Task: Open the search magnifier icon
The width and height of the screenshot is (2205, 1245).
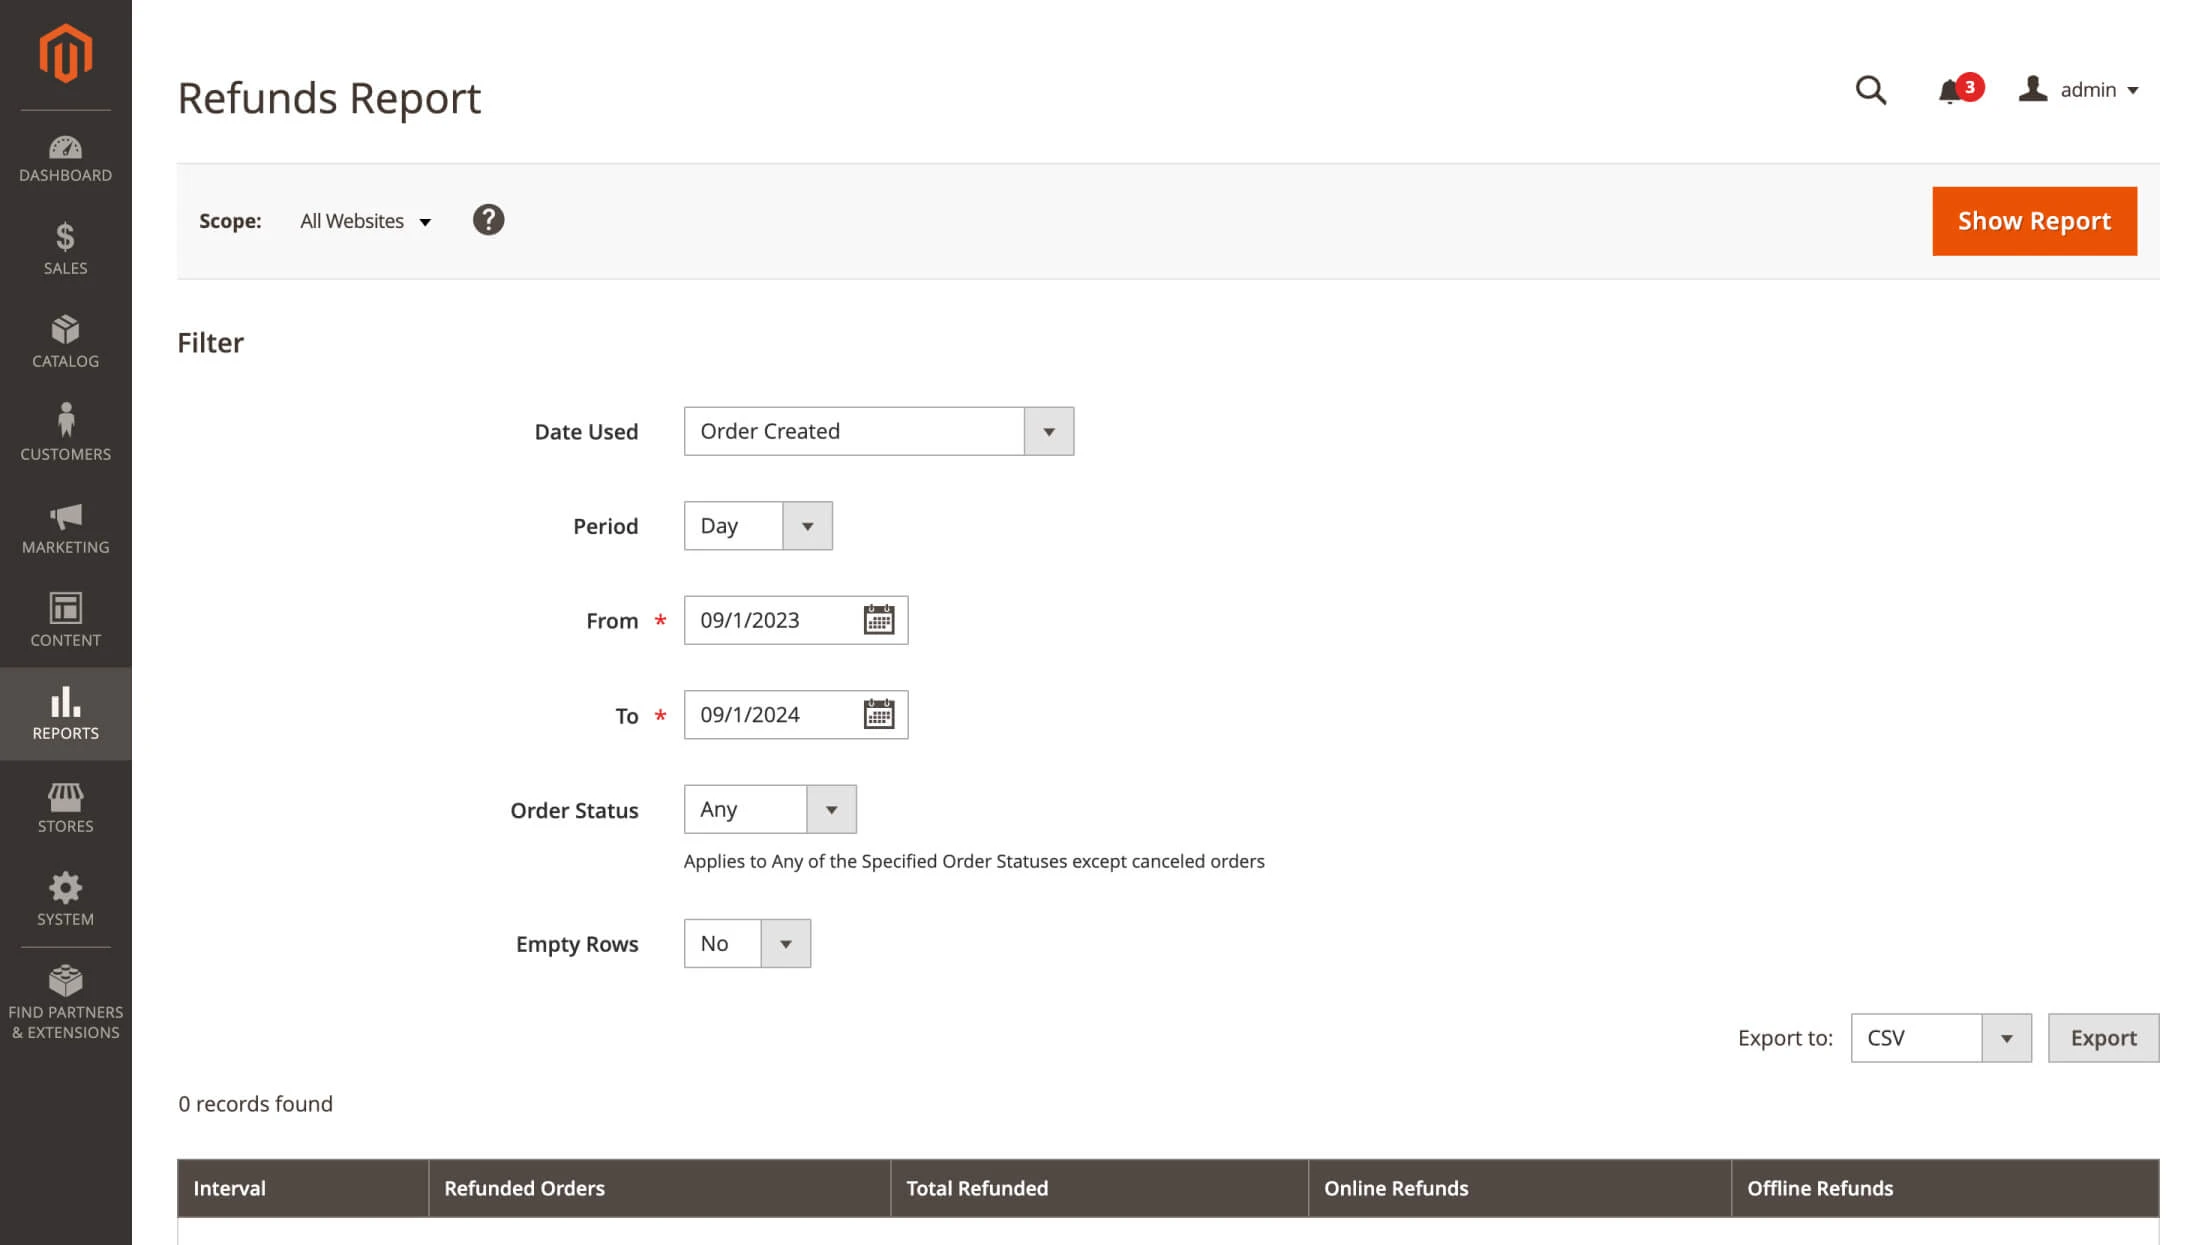Action: pyautogui.click(x=1870, y=90)
